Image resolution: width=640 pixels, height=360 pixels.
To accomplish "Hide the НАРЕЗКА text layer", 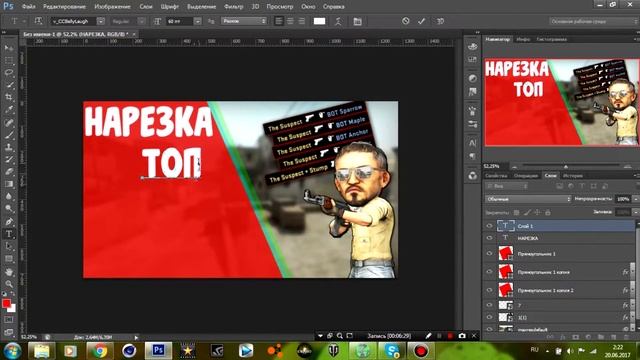I will [489, 238].
